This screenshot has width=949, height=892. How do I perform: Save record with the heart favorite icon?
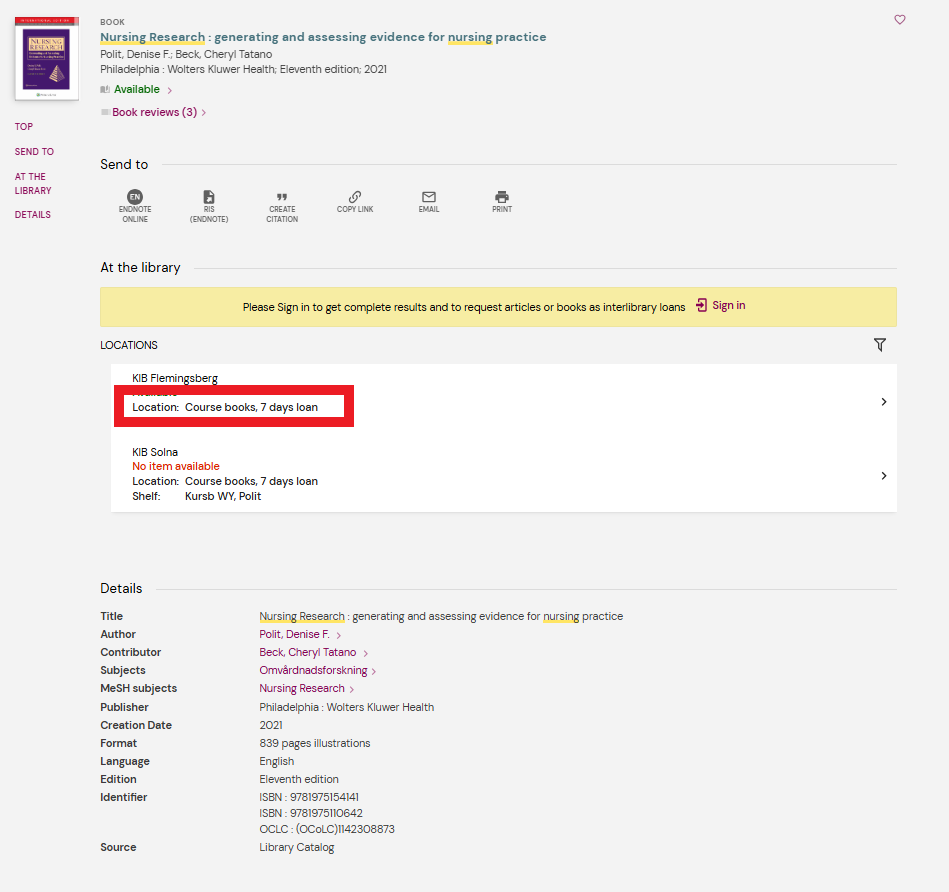[x=900, y=20]
